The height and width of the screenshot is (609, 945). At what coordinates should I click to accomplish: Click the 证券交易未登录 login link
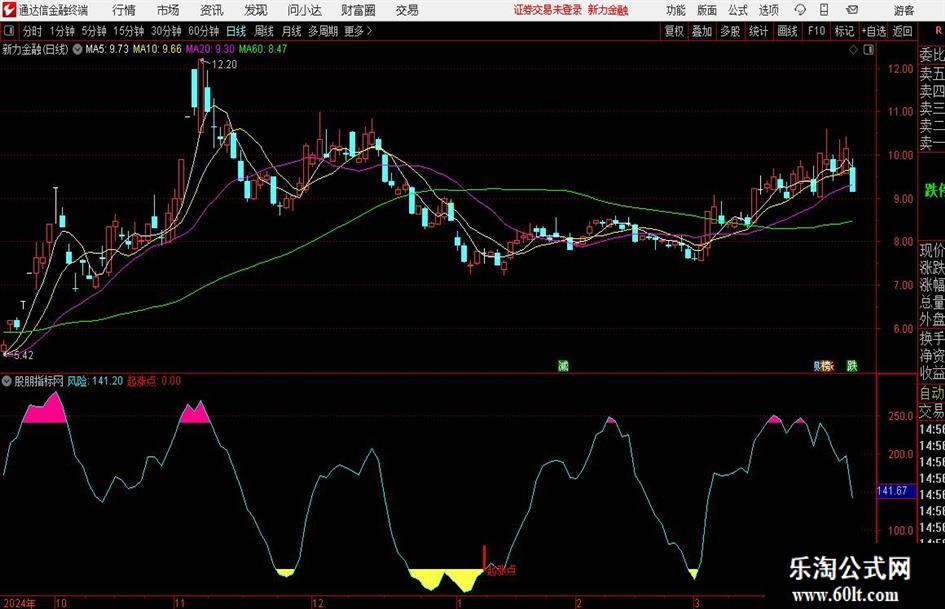pyautogui.click(x=548, y=10)
